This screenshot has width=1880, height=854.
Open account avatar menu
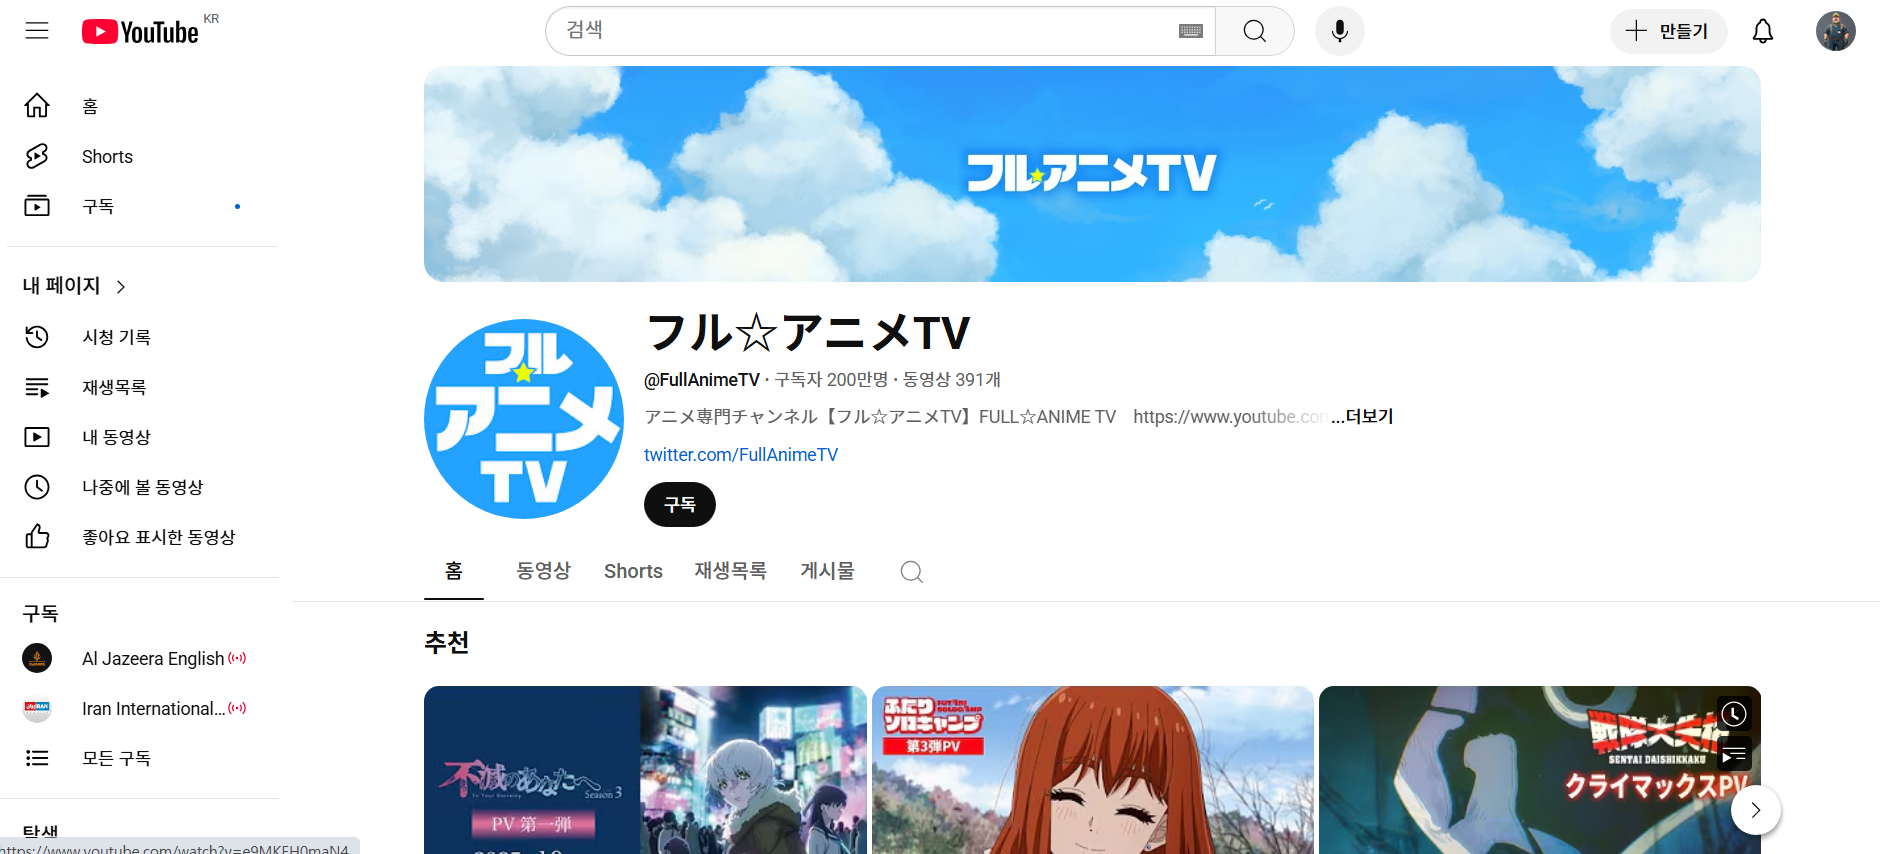coord(1836,31)
